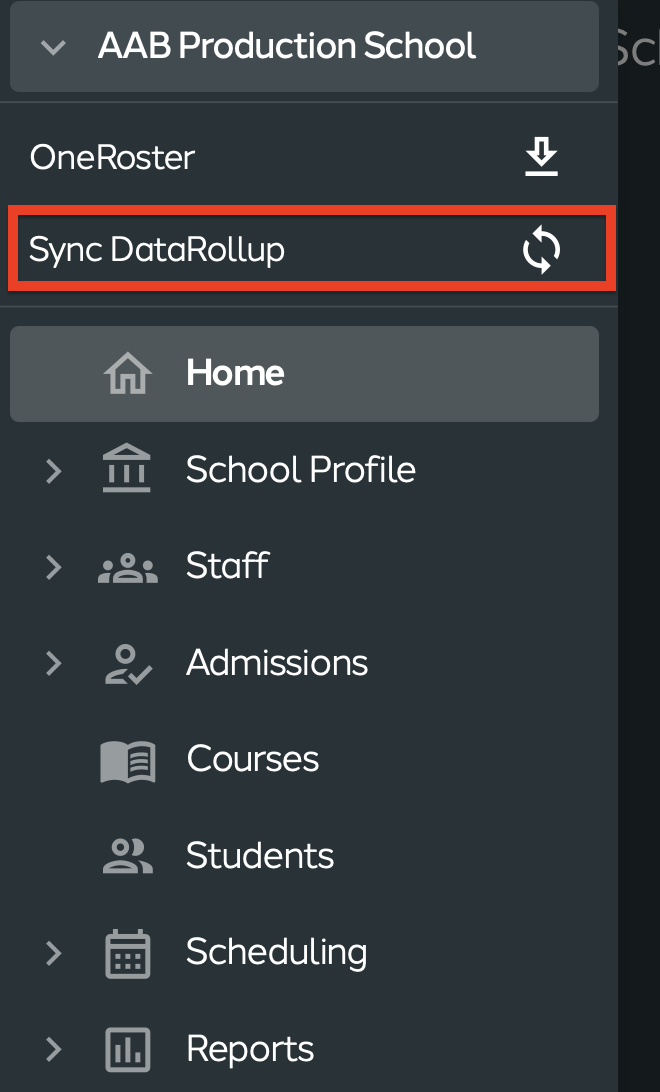Collapse the AAB Production School selector chevron
660x1092 pixels.
click(x=53, y=47)
